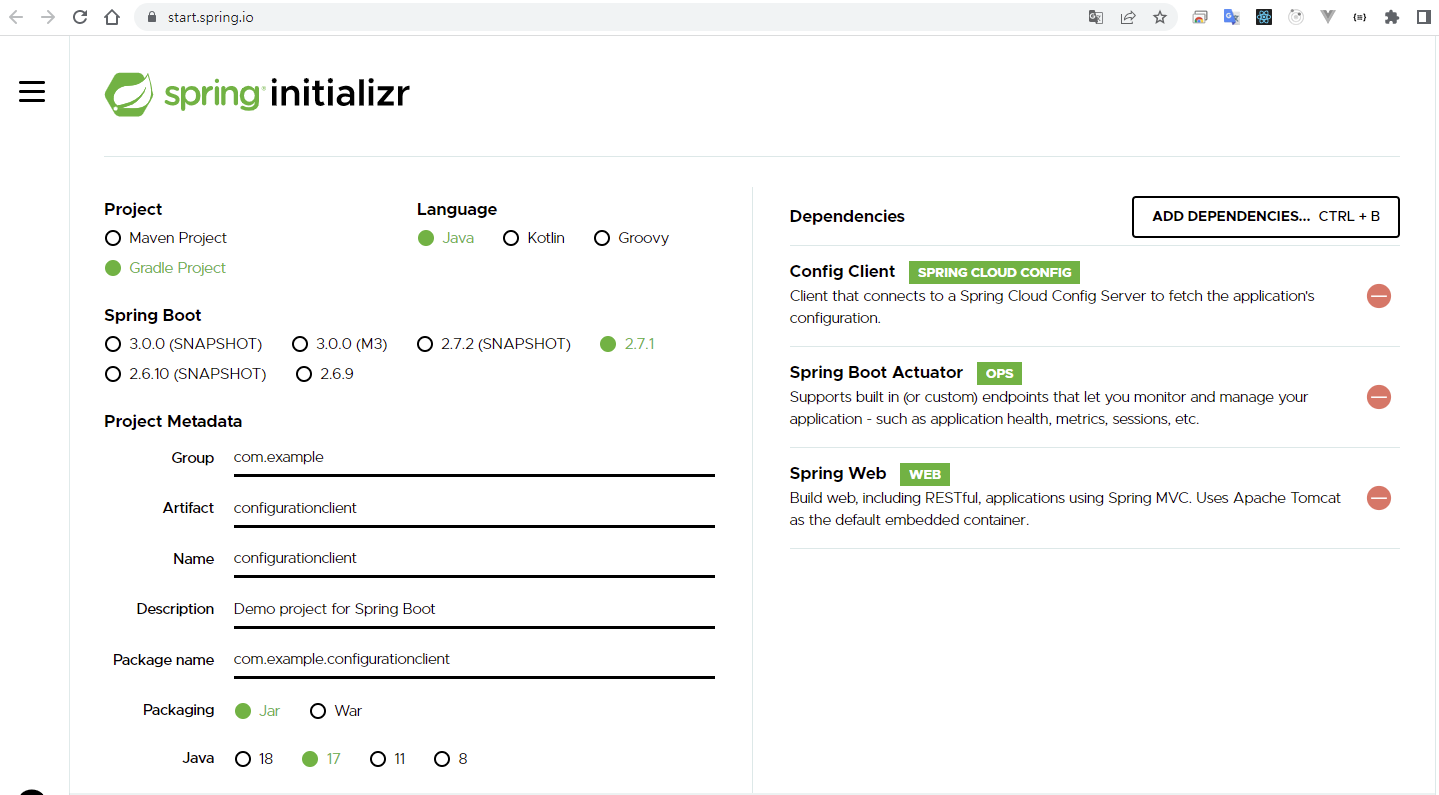The height and width of the screenshot is (795, 1439).
Task: Select Spring Boot 2.6.10 (SNAPSHOT)
Action: (x=185, y=374)
